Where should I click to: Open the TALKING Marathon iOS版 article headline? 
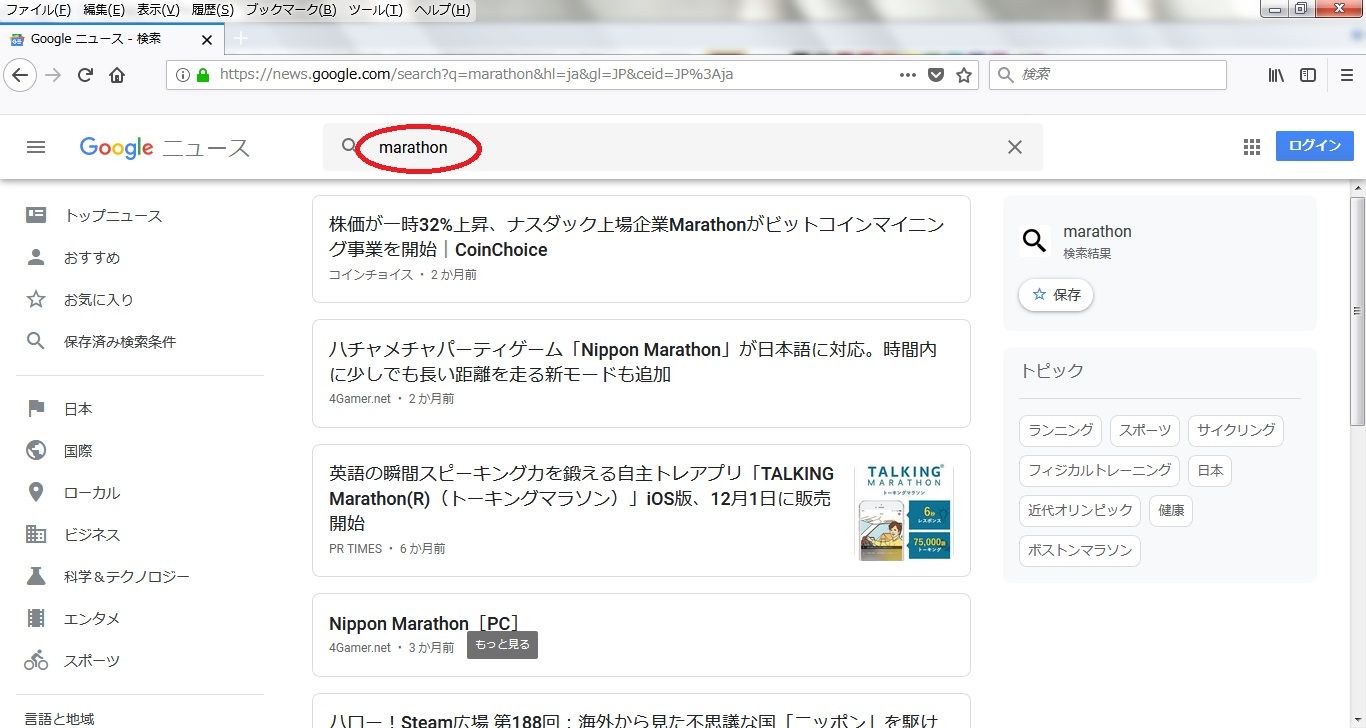pos(581,498)
